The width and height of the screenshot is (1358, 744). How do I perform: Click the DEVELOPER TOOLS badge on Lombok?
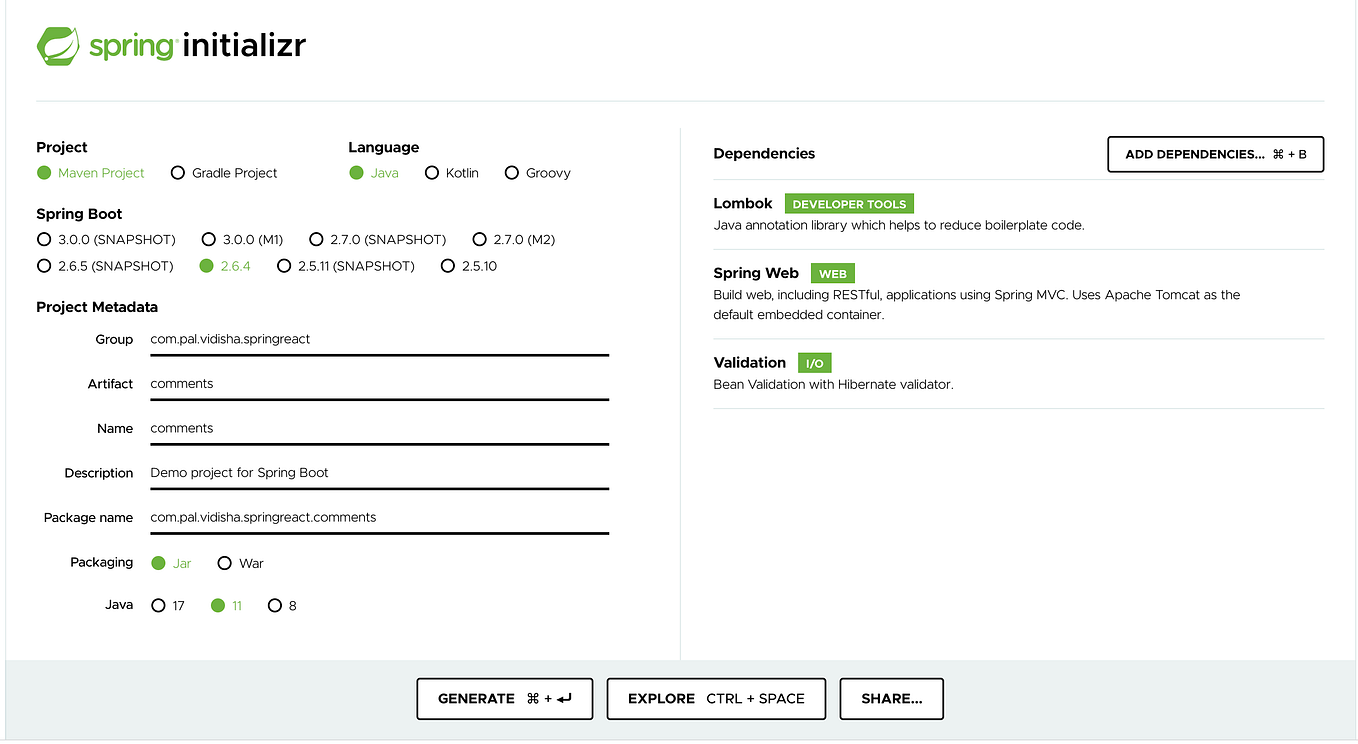(x=849, y=203)
